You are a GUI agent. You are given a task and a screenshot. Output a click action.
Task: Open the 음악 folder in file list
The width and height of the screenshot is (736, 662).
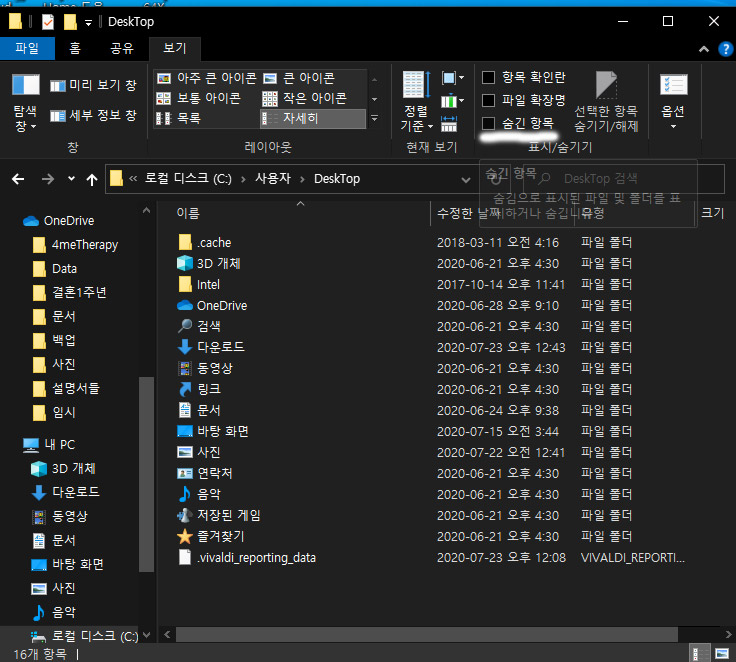tap(208, 494)
